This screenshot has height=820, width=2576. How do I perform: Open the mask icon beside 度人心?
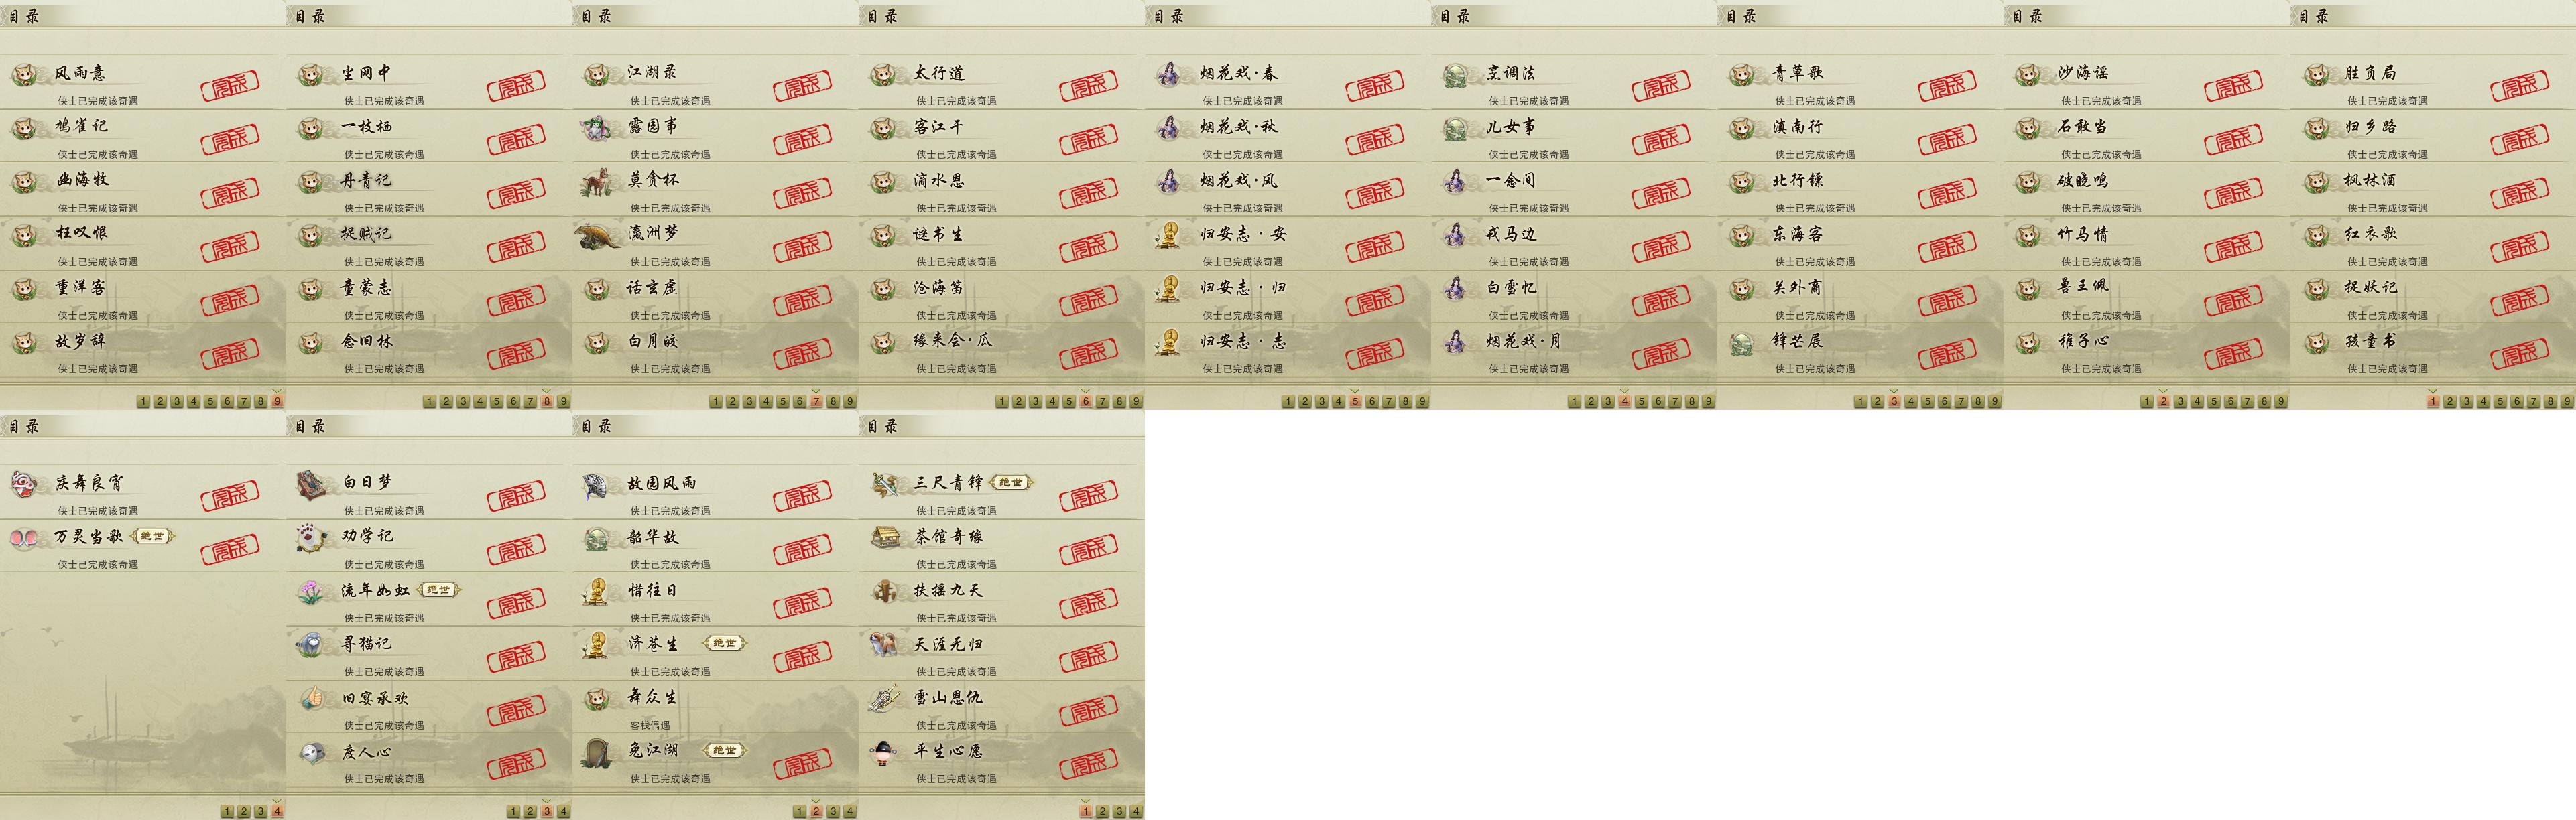311,752
